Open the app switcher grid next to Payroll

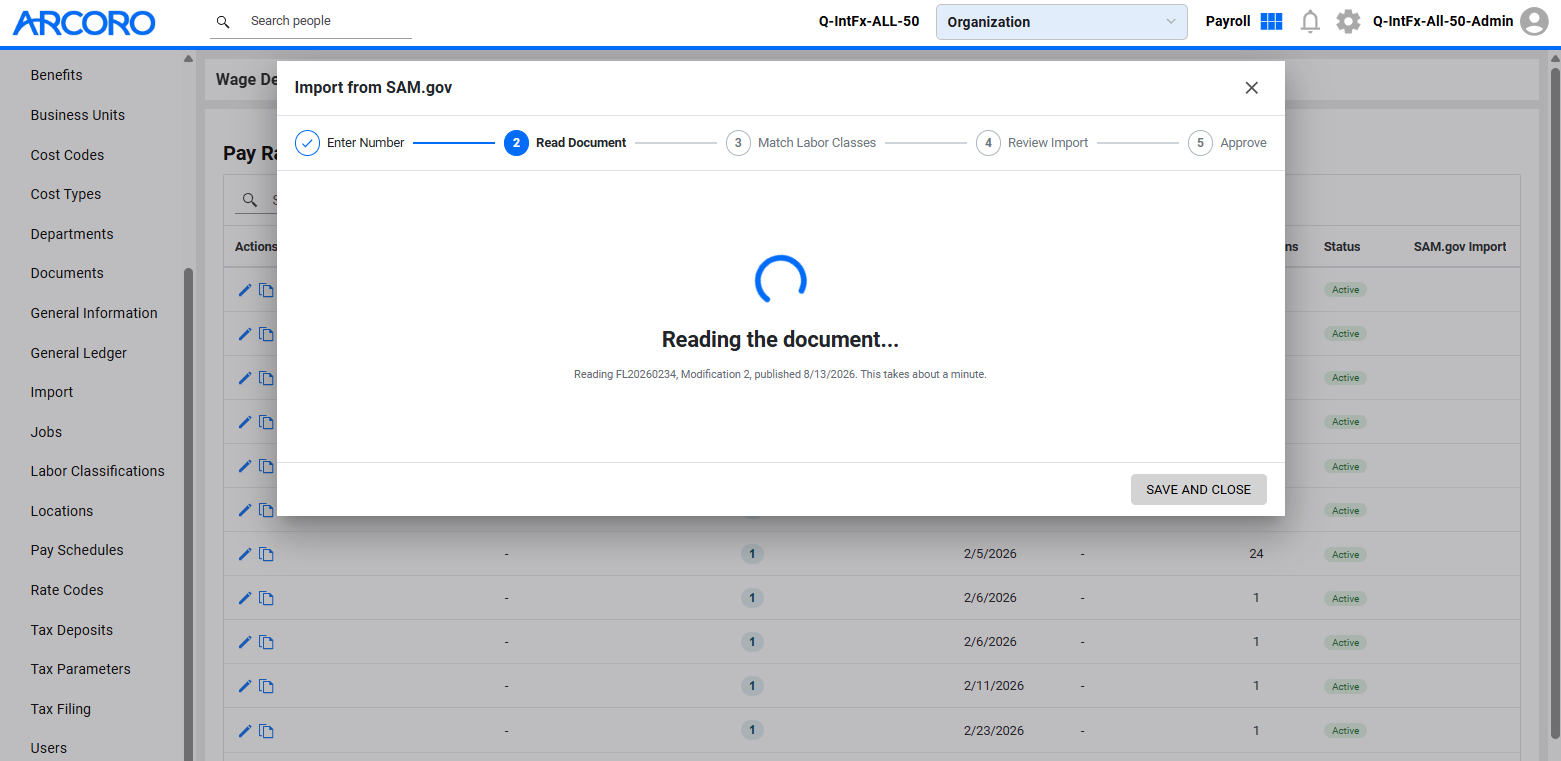coord(1271,21)
